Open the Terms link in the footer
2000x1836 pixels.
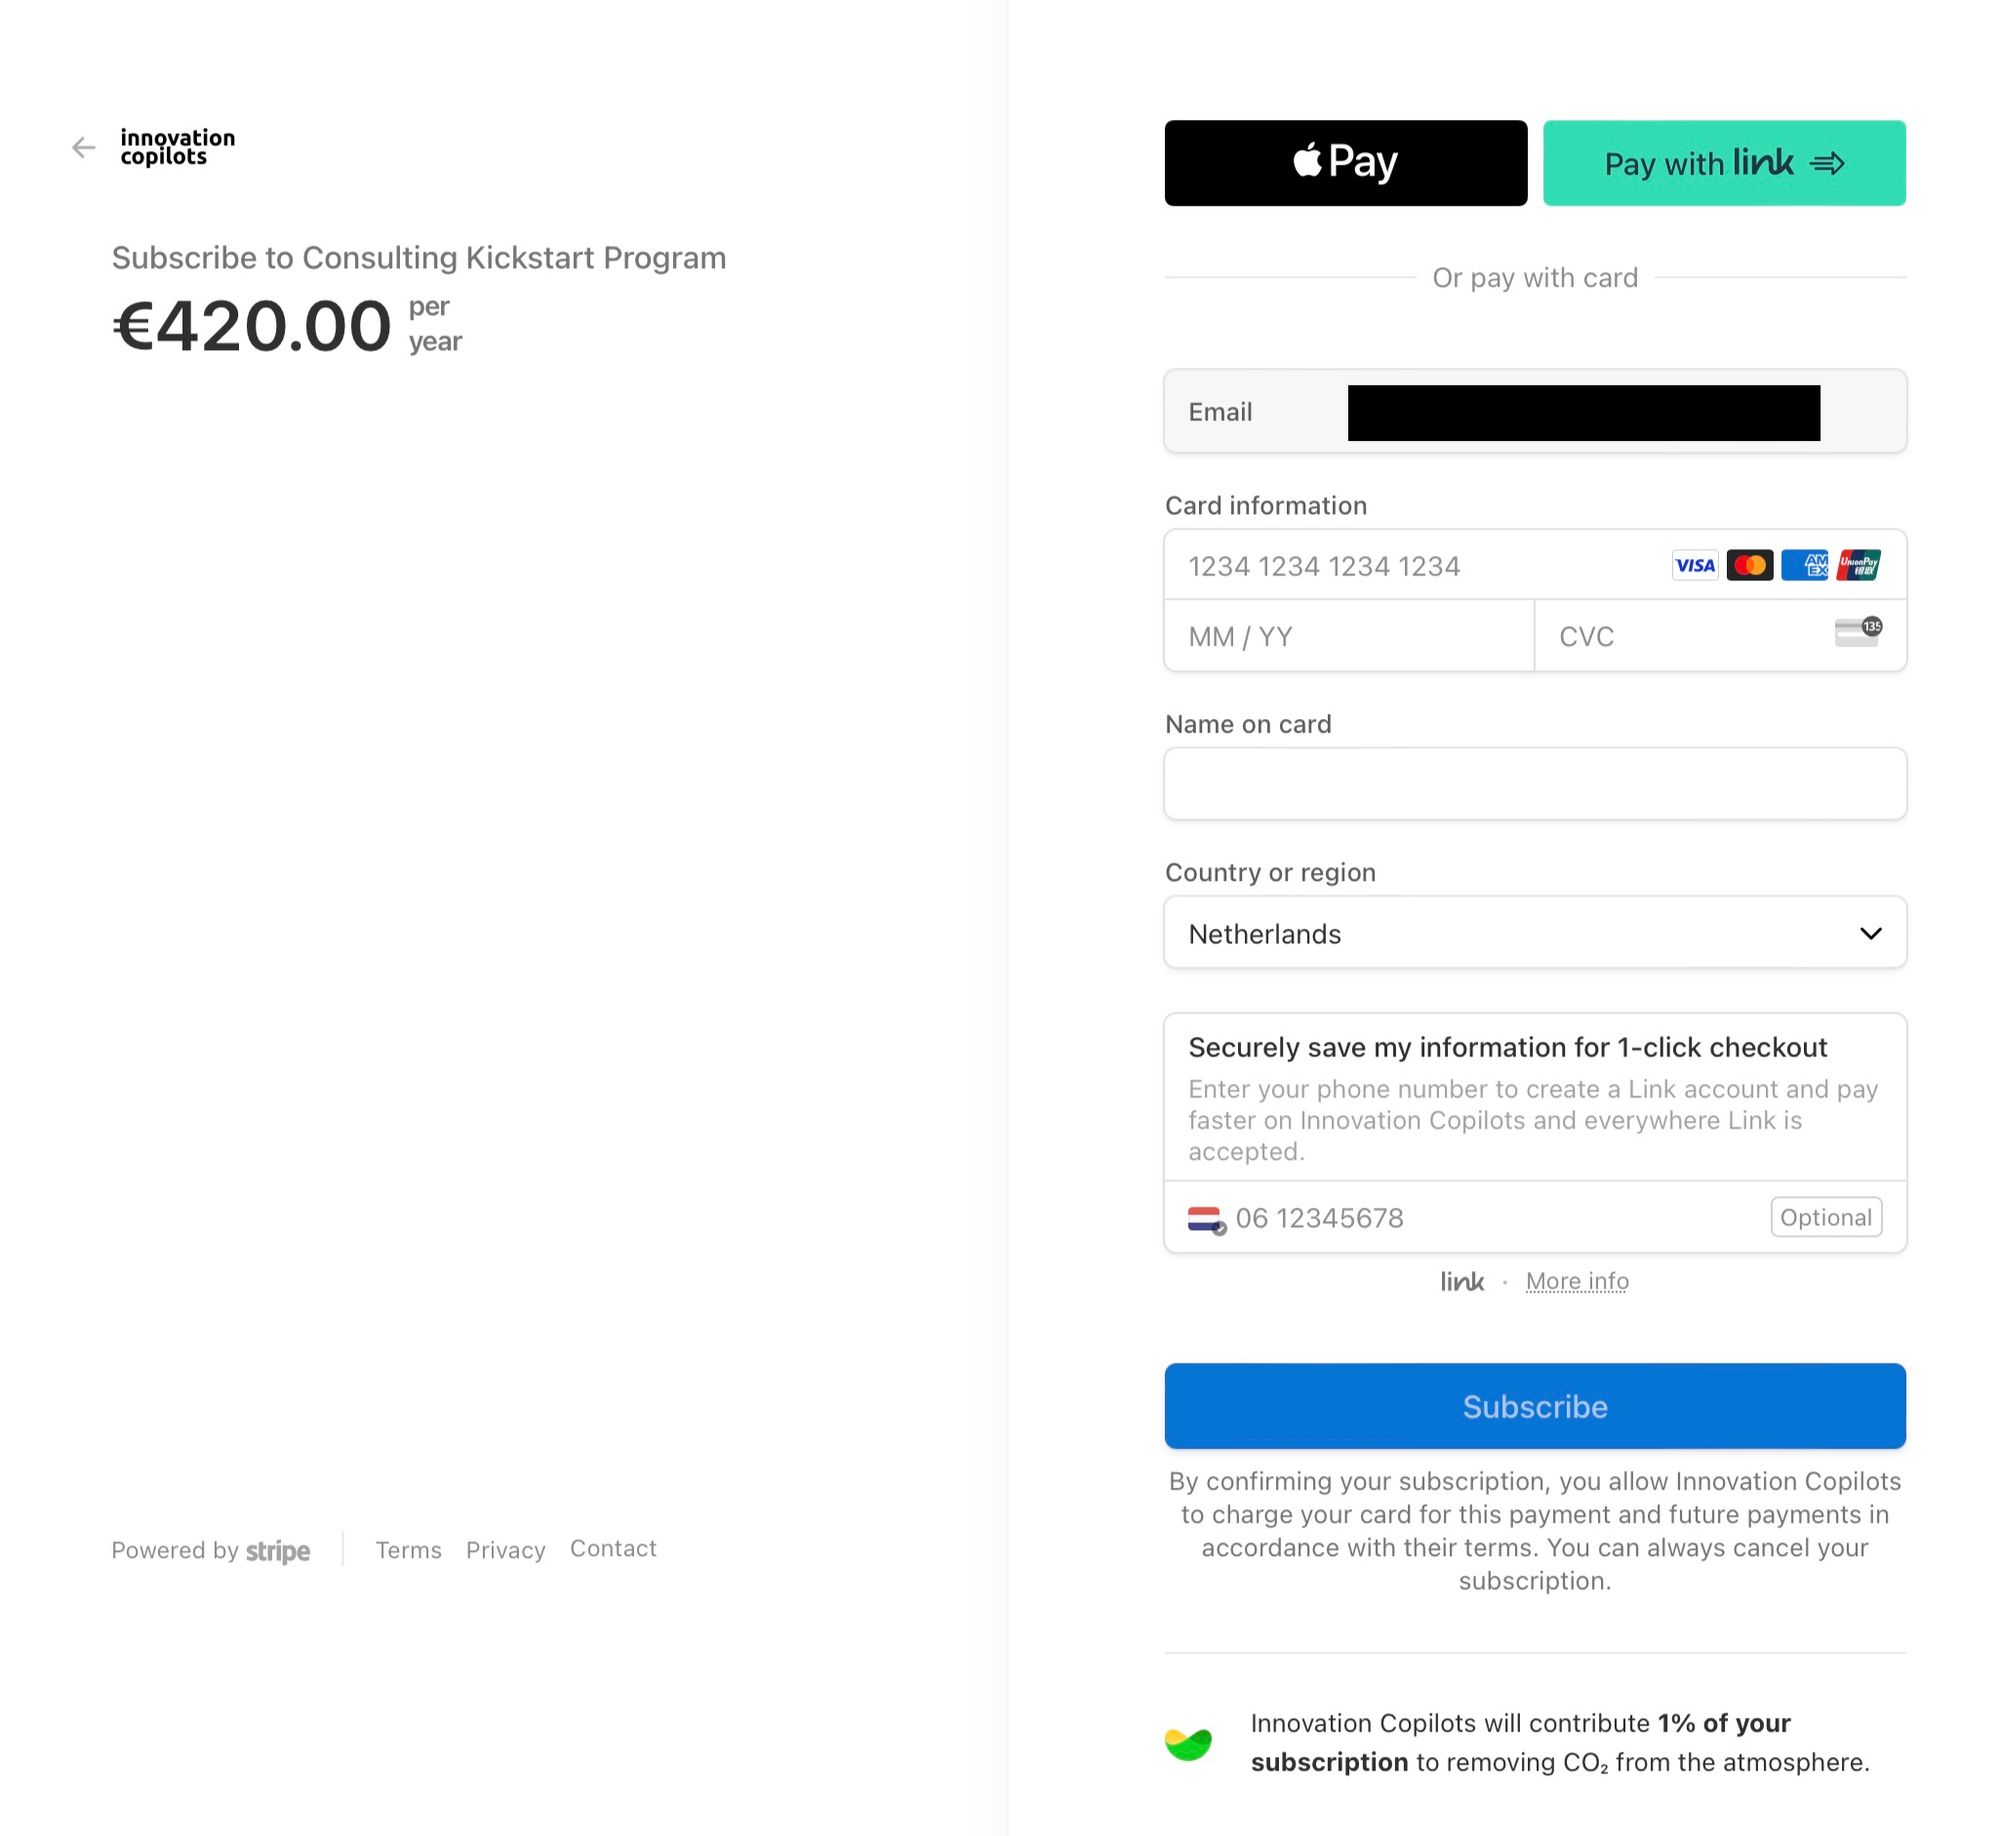pos(408,1550)
